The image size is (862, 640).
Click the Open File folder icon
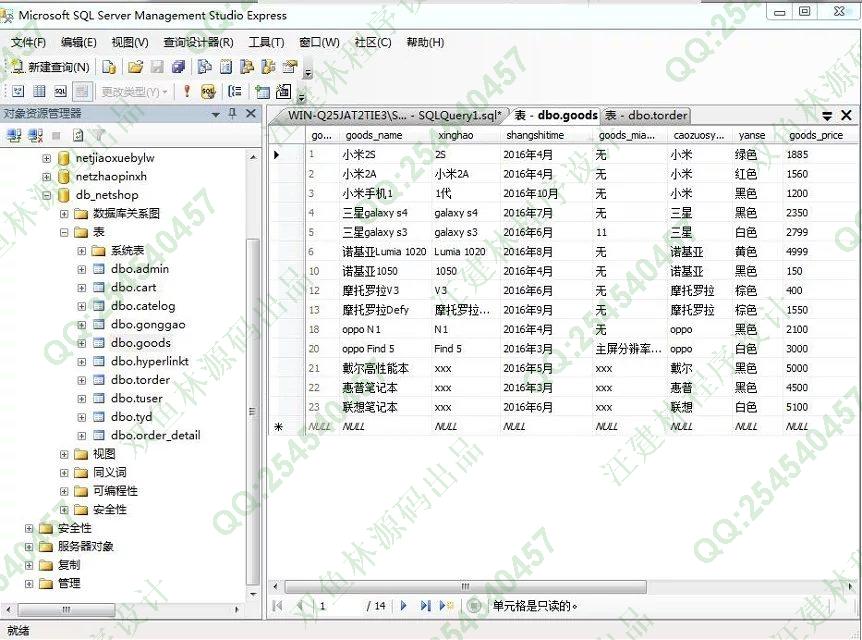tap(135, 67)
